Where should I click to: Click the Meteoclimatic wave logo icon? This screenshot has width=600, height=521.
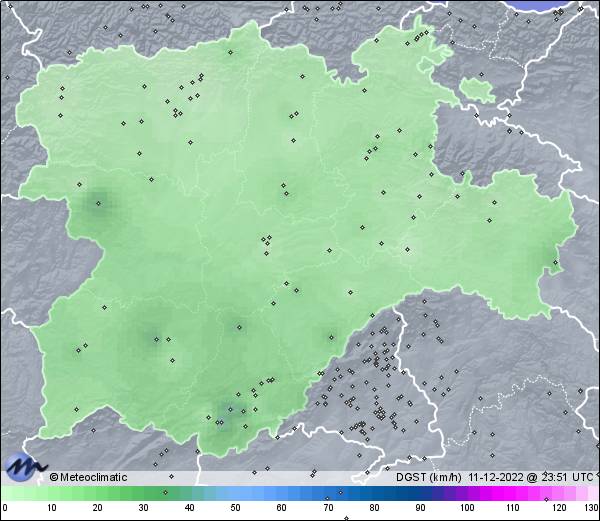(x=25, y=467)
